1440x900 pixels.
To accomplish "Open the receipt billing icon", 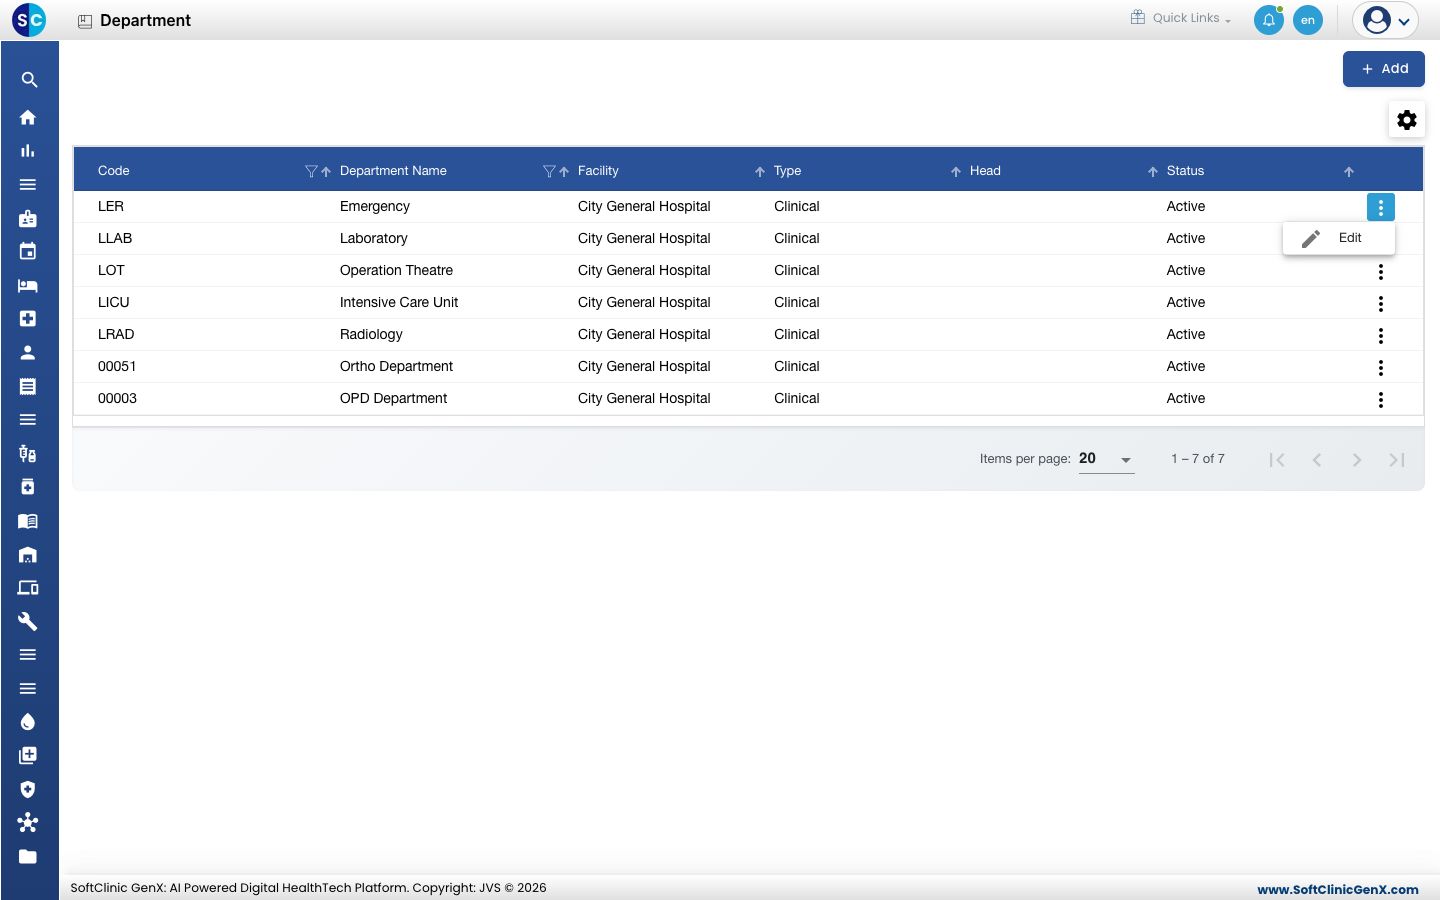I will point(28,386).
